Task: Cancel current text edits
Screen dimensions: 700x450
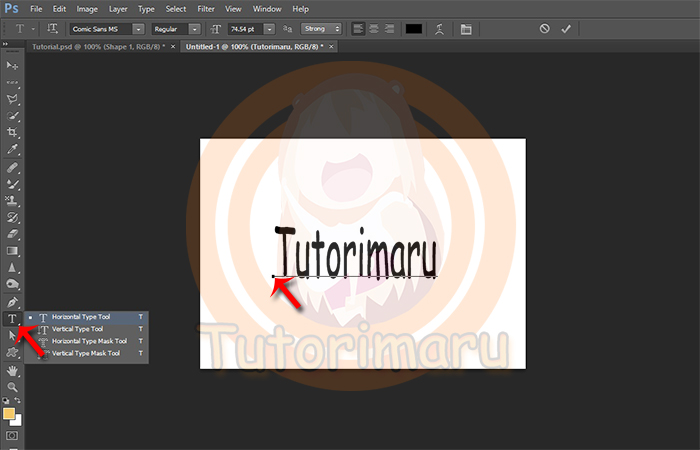Action: coord(544,29)
